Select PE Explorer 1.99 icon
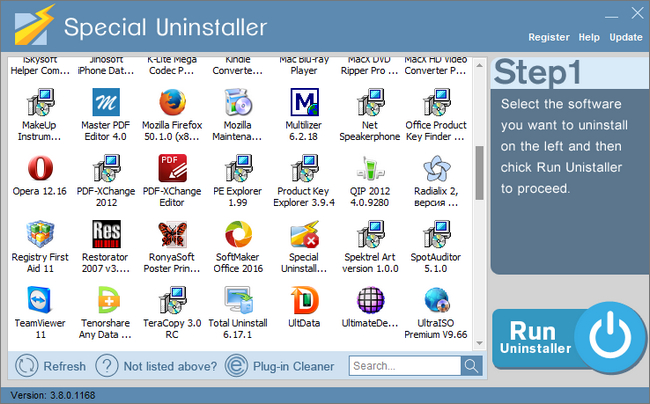 (x=238, y=168)
